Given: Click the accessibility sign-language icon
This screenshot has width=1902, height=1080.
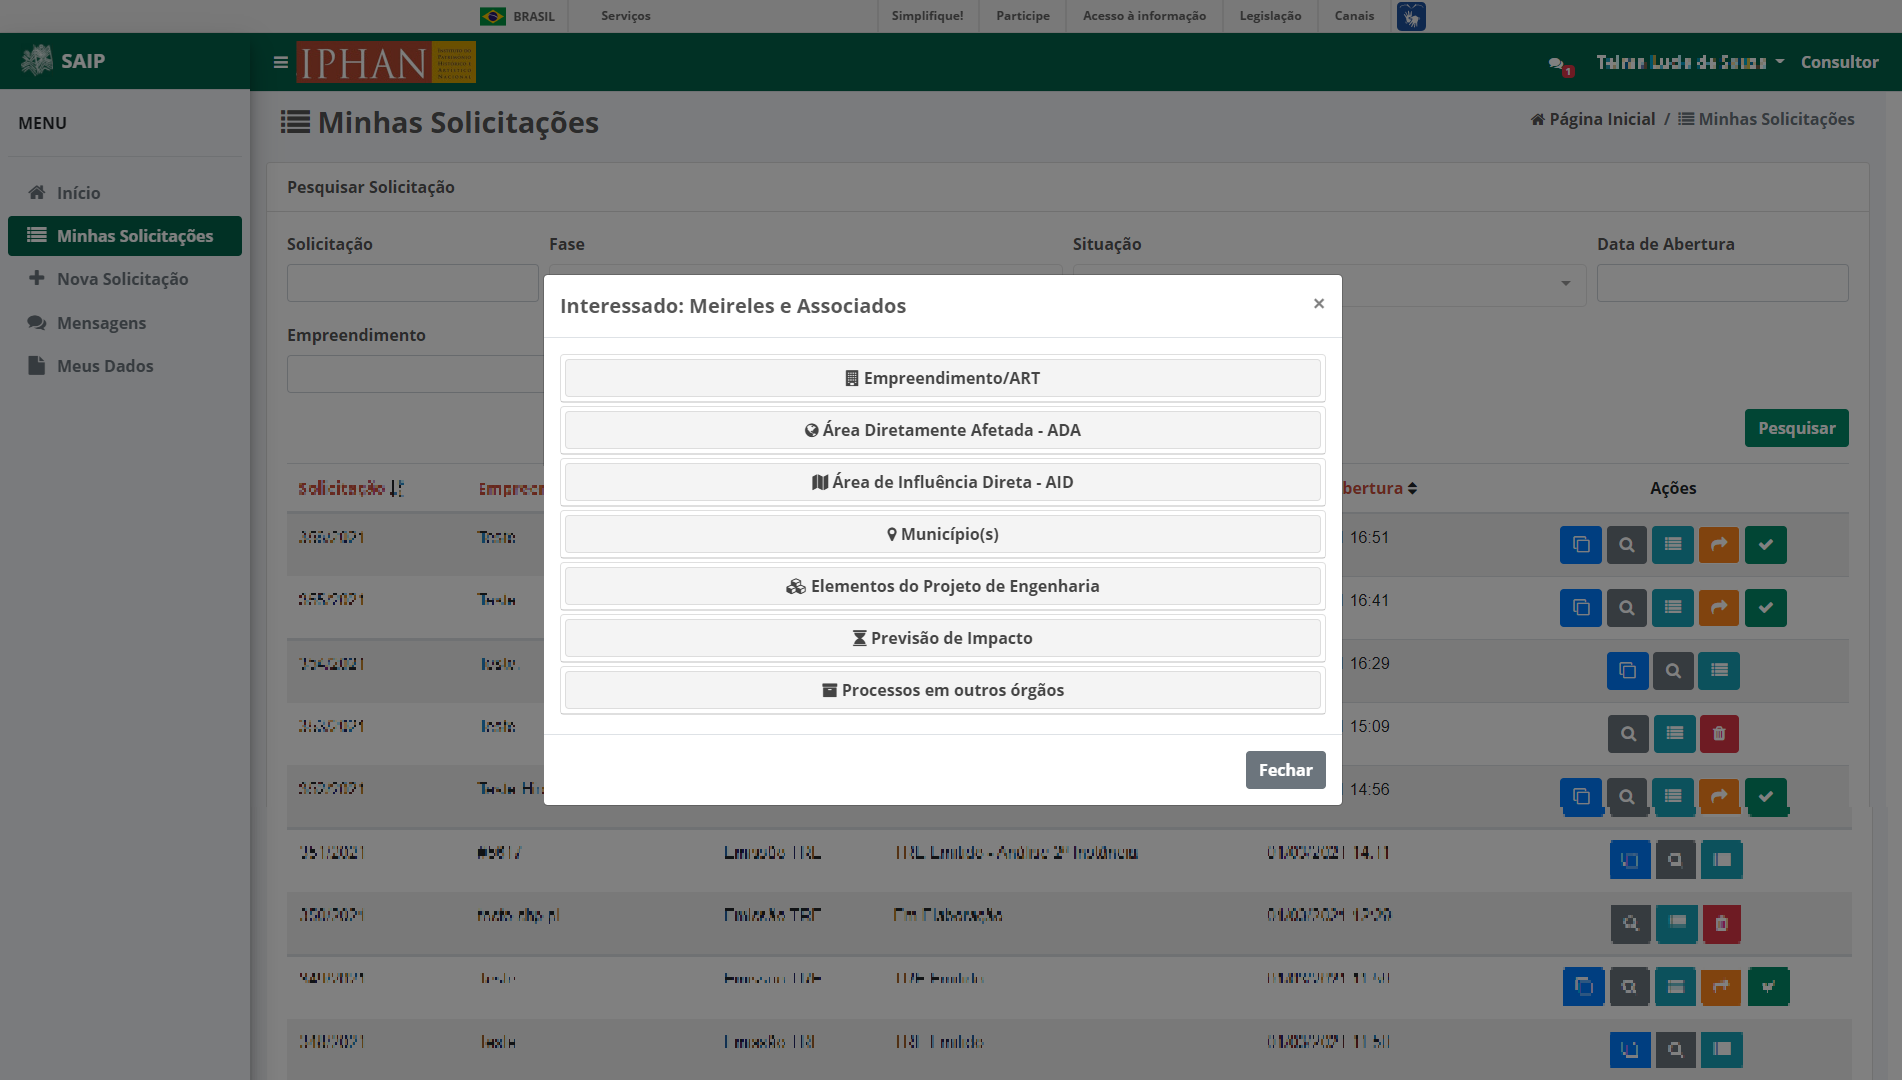Looking at the screenshot, I should click(x=1411, y=16).
